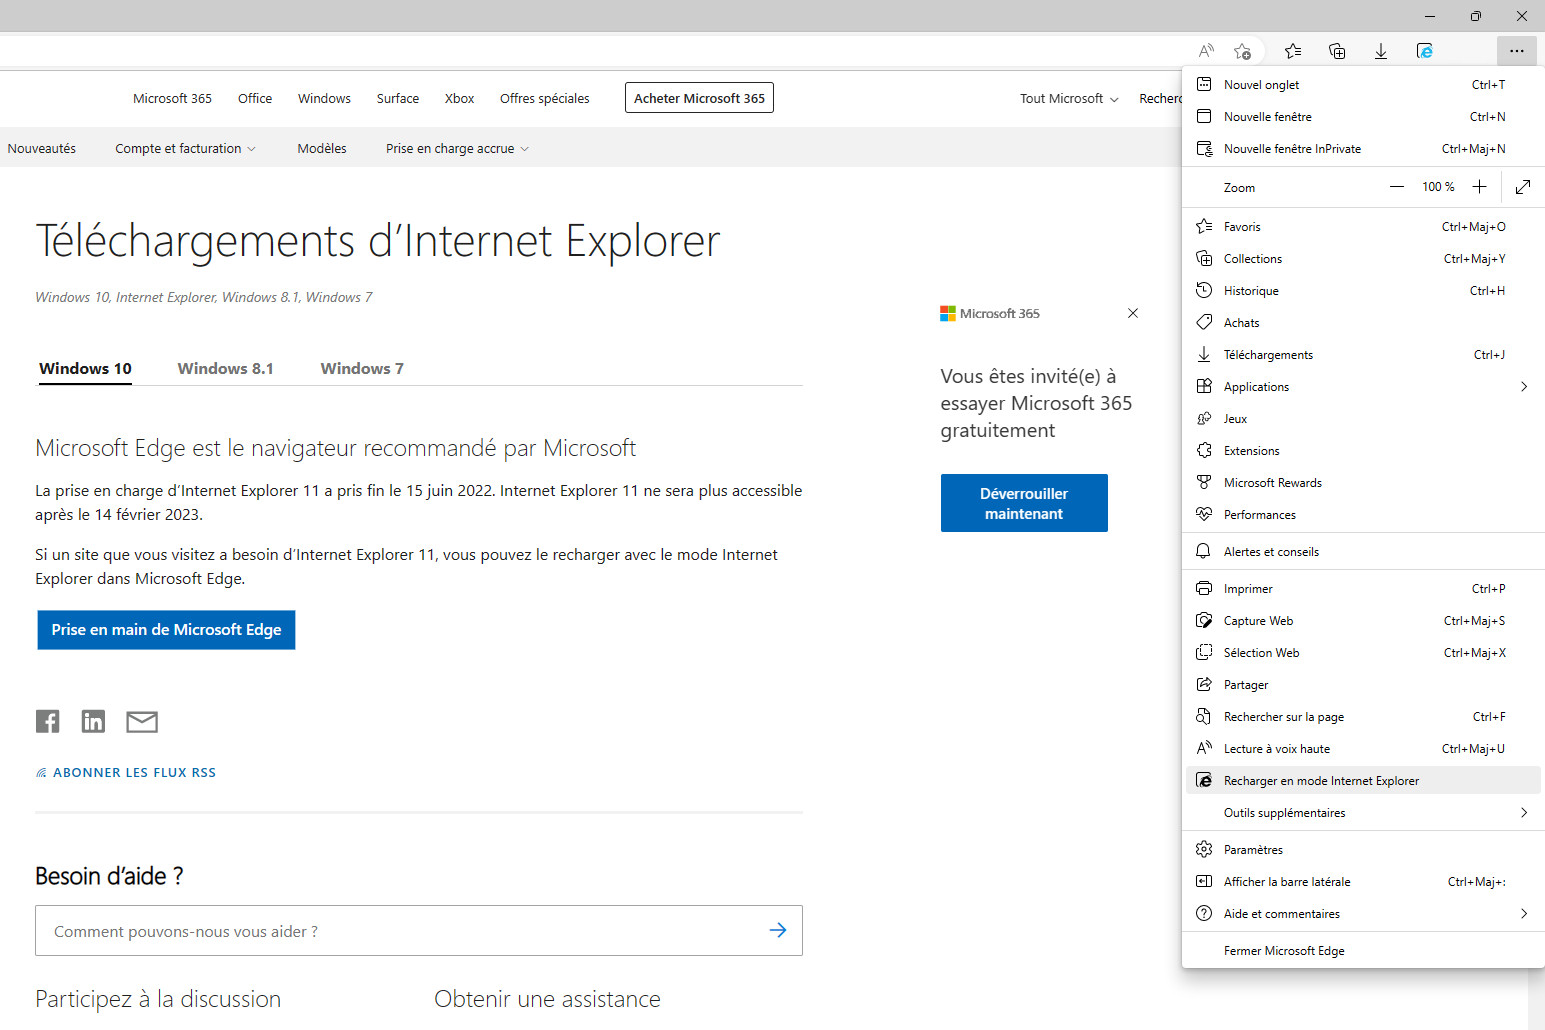Dismiss the Microsoft 365 promo panel
1545x1030 pixels.
coord(1133,313)
